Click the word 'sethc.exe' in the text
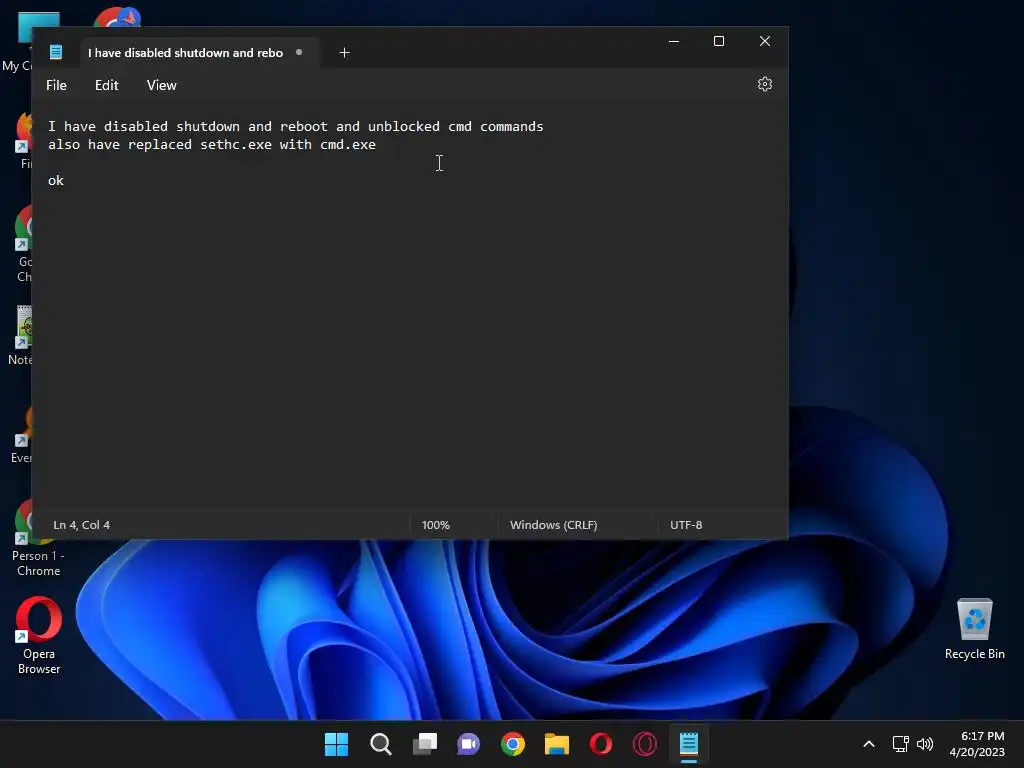The width and height of the screenshot is (1024, 768). tap(236, 144)
